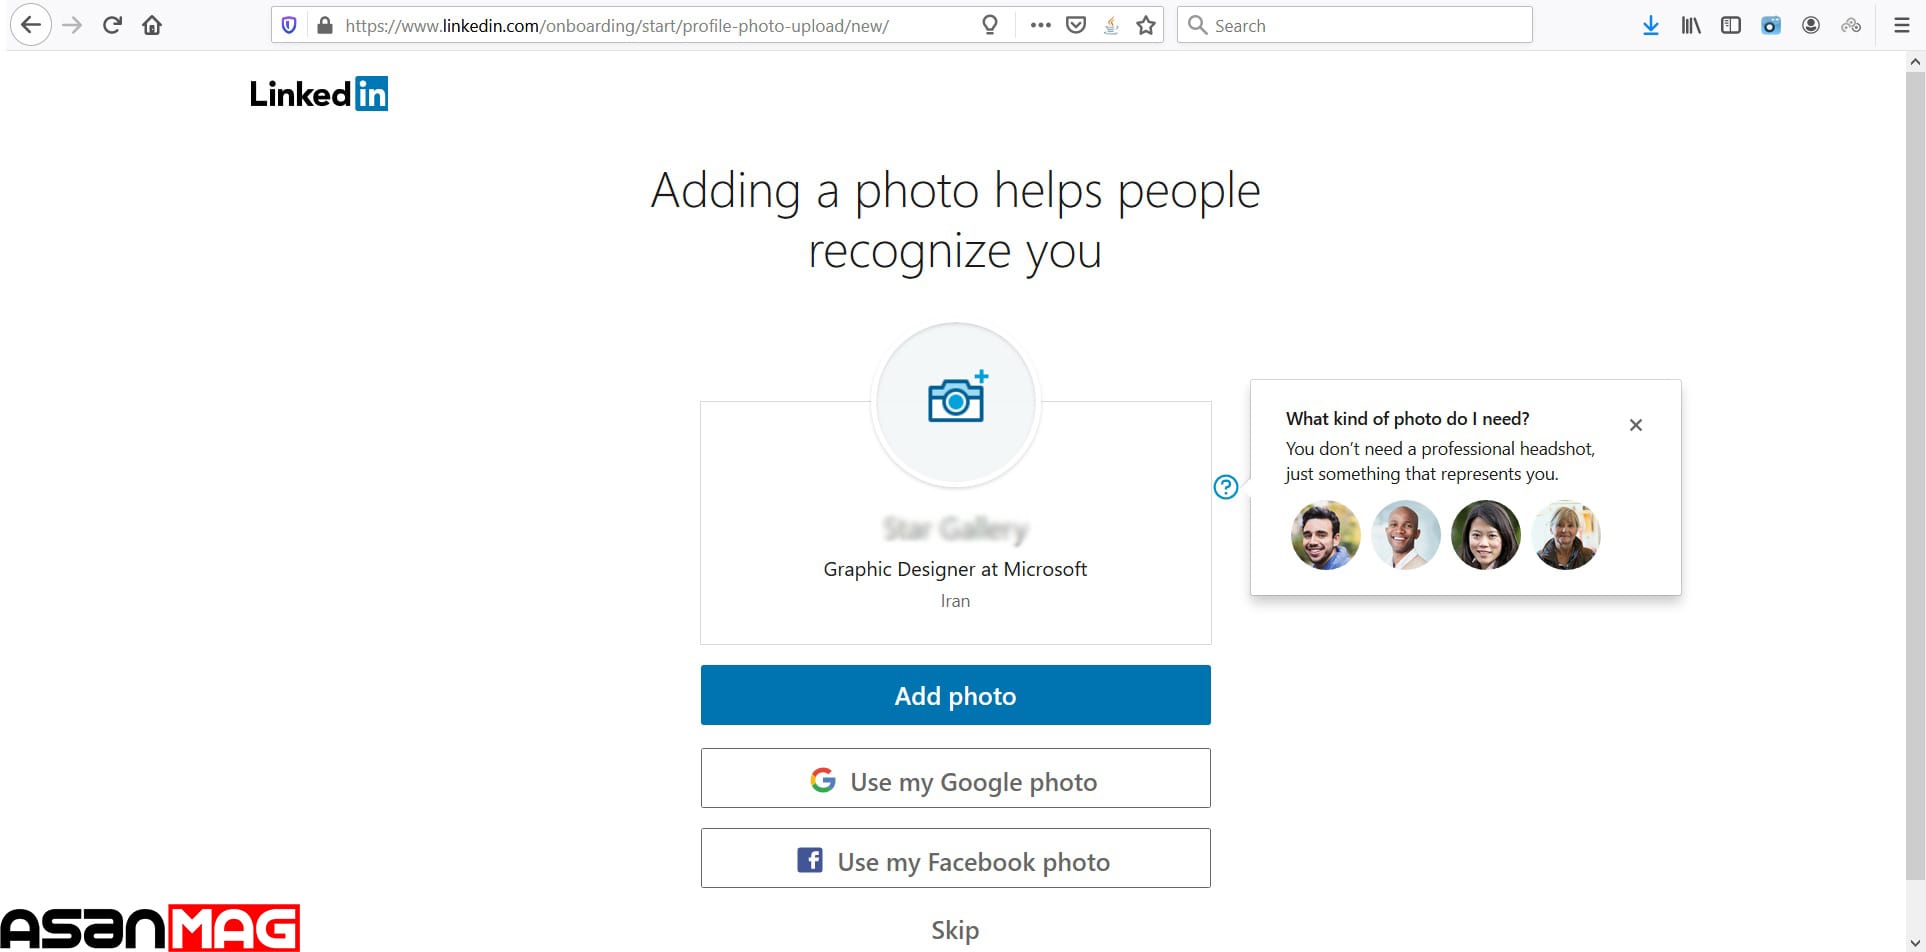The image size is (1926, 952).
Task: Click the bearded man sample photo
Action: tap(1326, 535)
